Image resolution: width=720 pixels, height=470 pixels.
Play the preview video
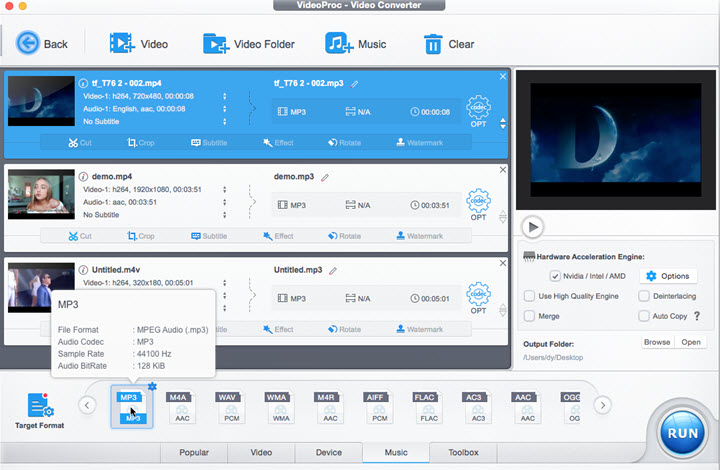click(533, 227)
